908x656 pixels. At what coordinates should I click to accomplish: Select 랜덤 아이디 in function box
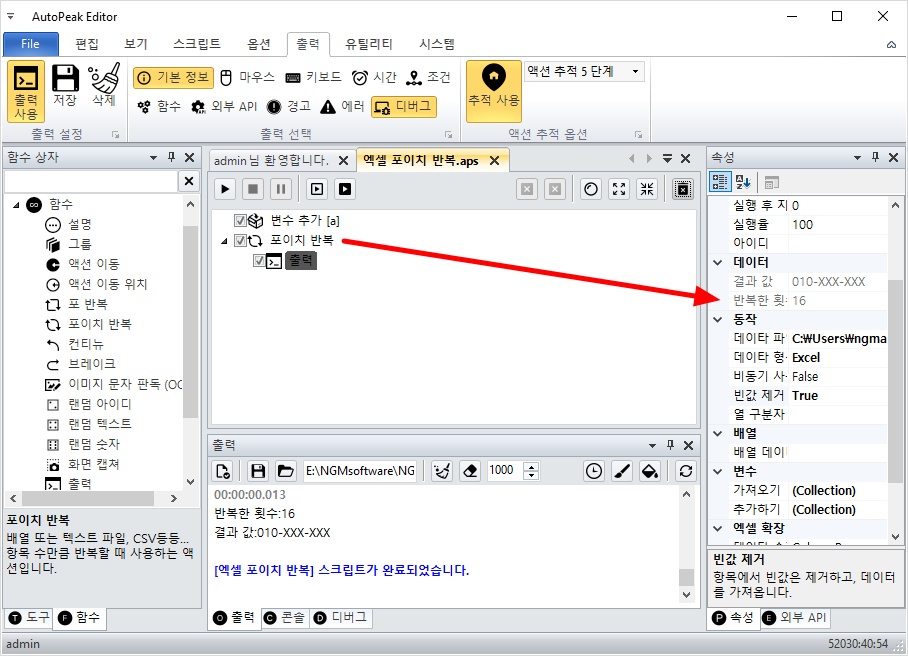coord(100,404)
